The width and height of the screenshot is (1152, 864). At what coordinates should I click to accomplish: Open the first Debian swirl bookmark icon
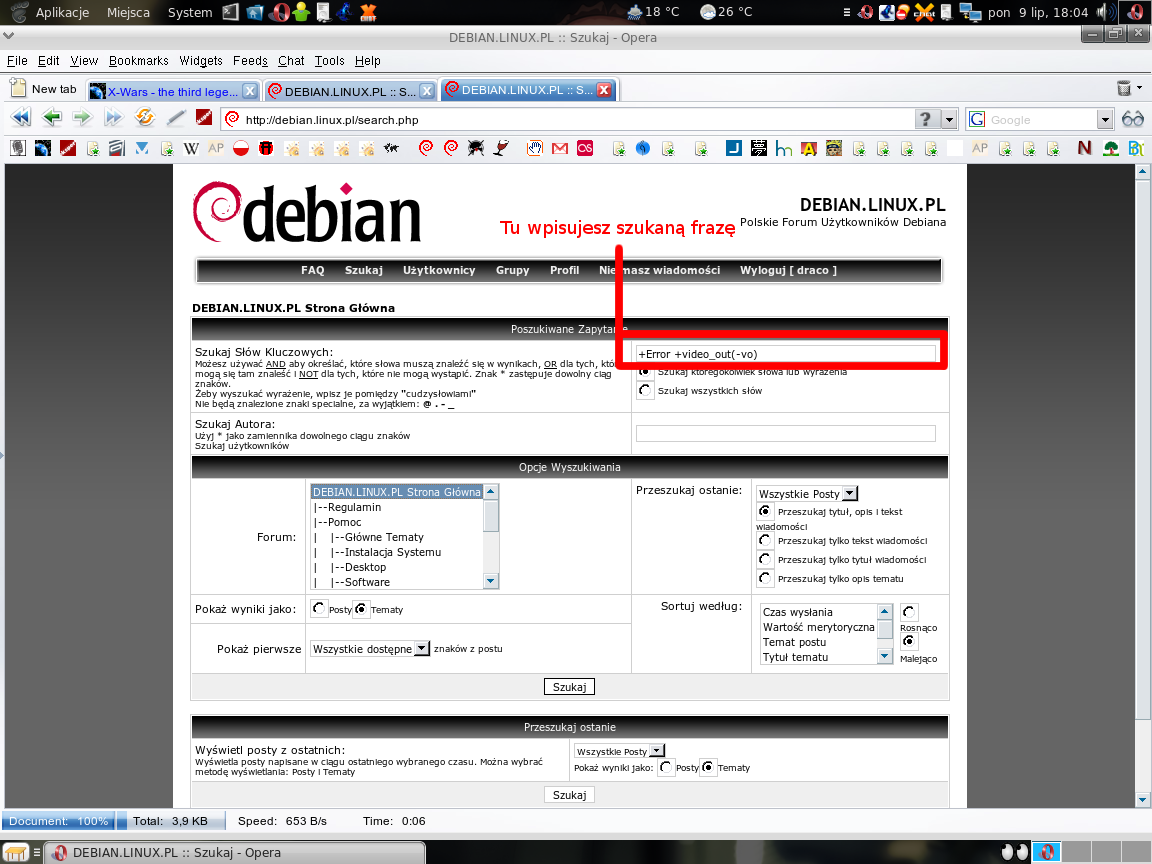click(426, 148)
